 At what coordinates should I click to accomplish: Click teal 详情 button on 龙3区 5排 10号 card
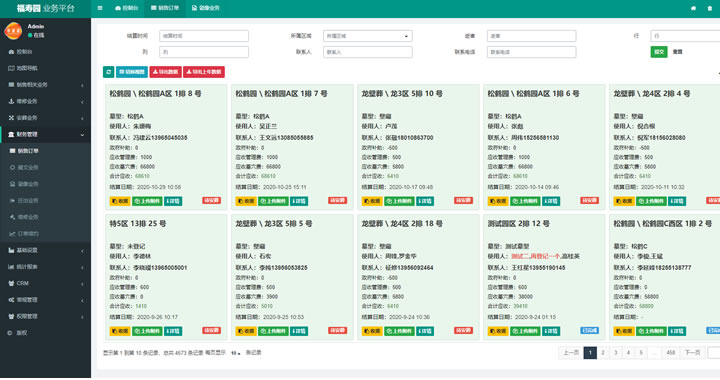[x=425, y=201]
